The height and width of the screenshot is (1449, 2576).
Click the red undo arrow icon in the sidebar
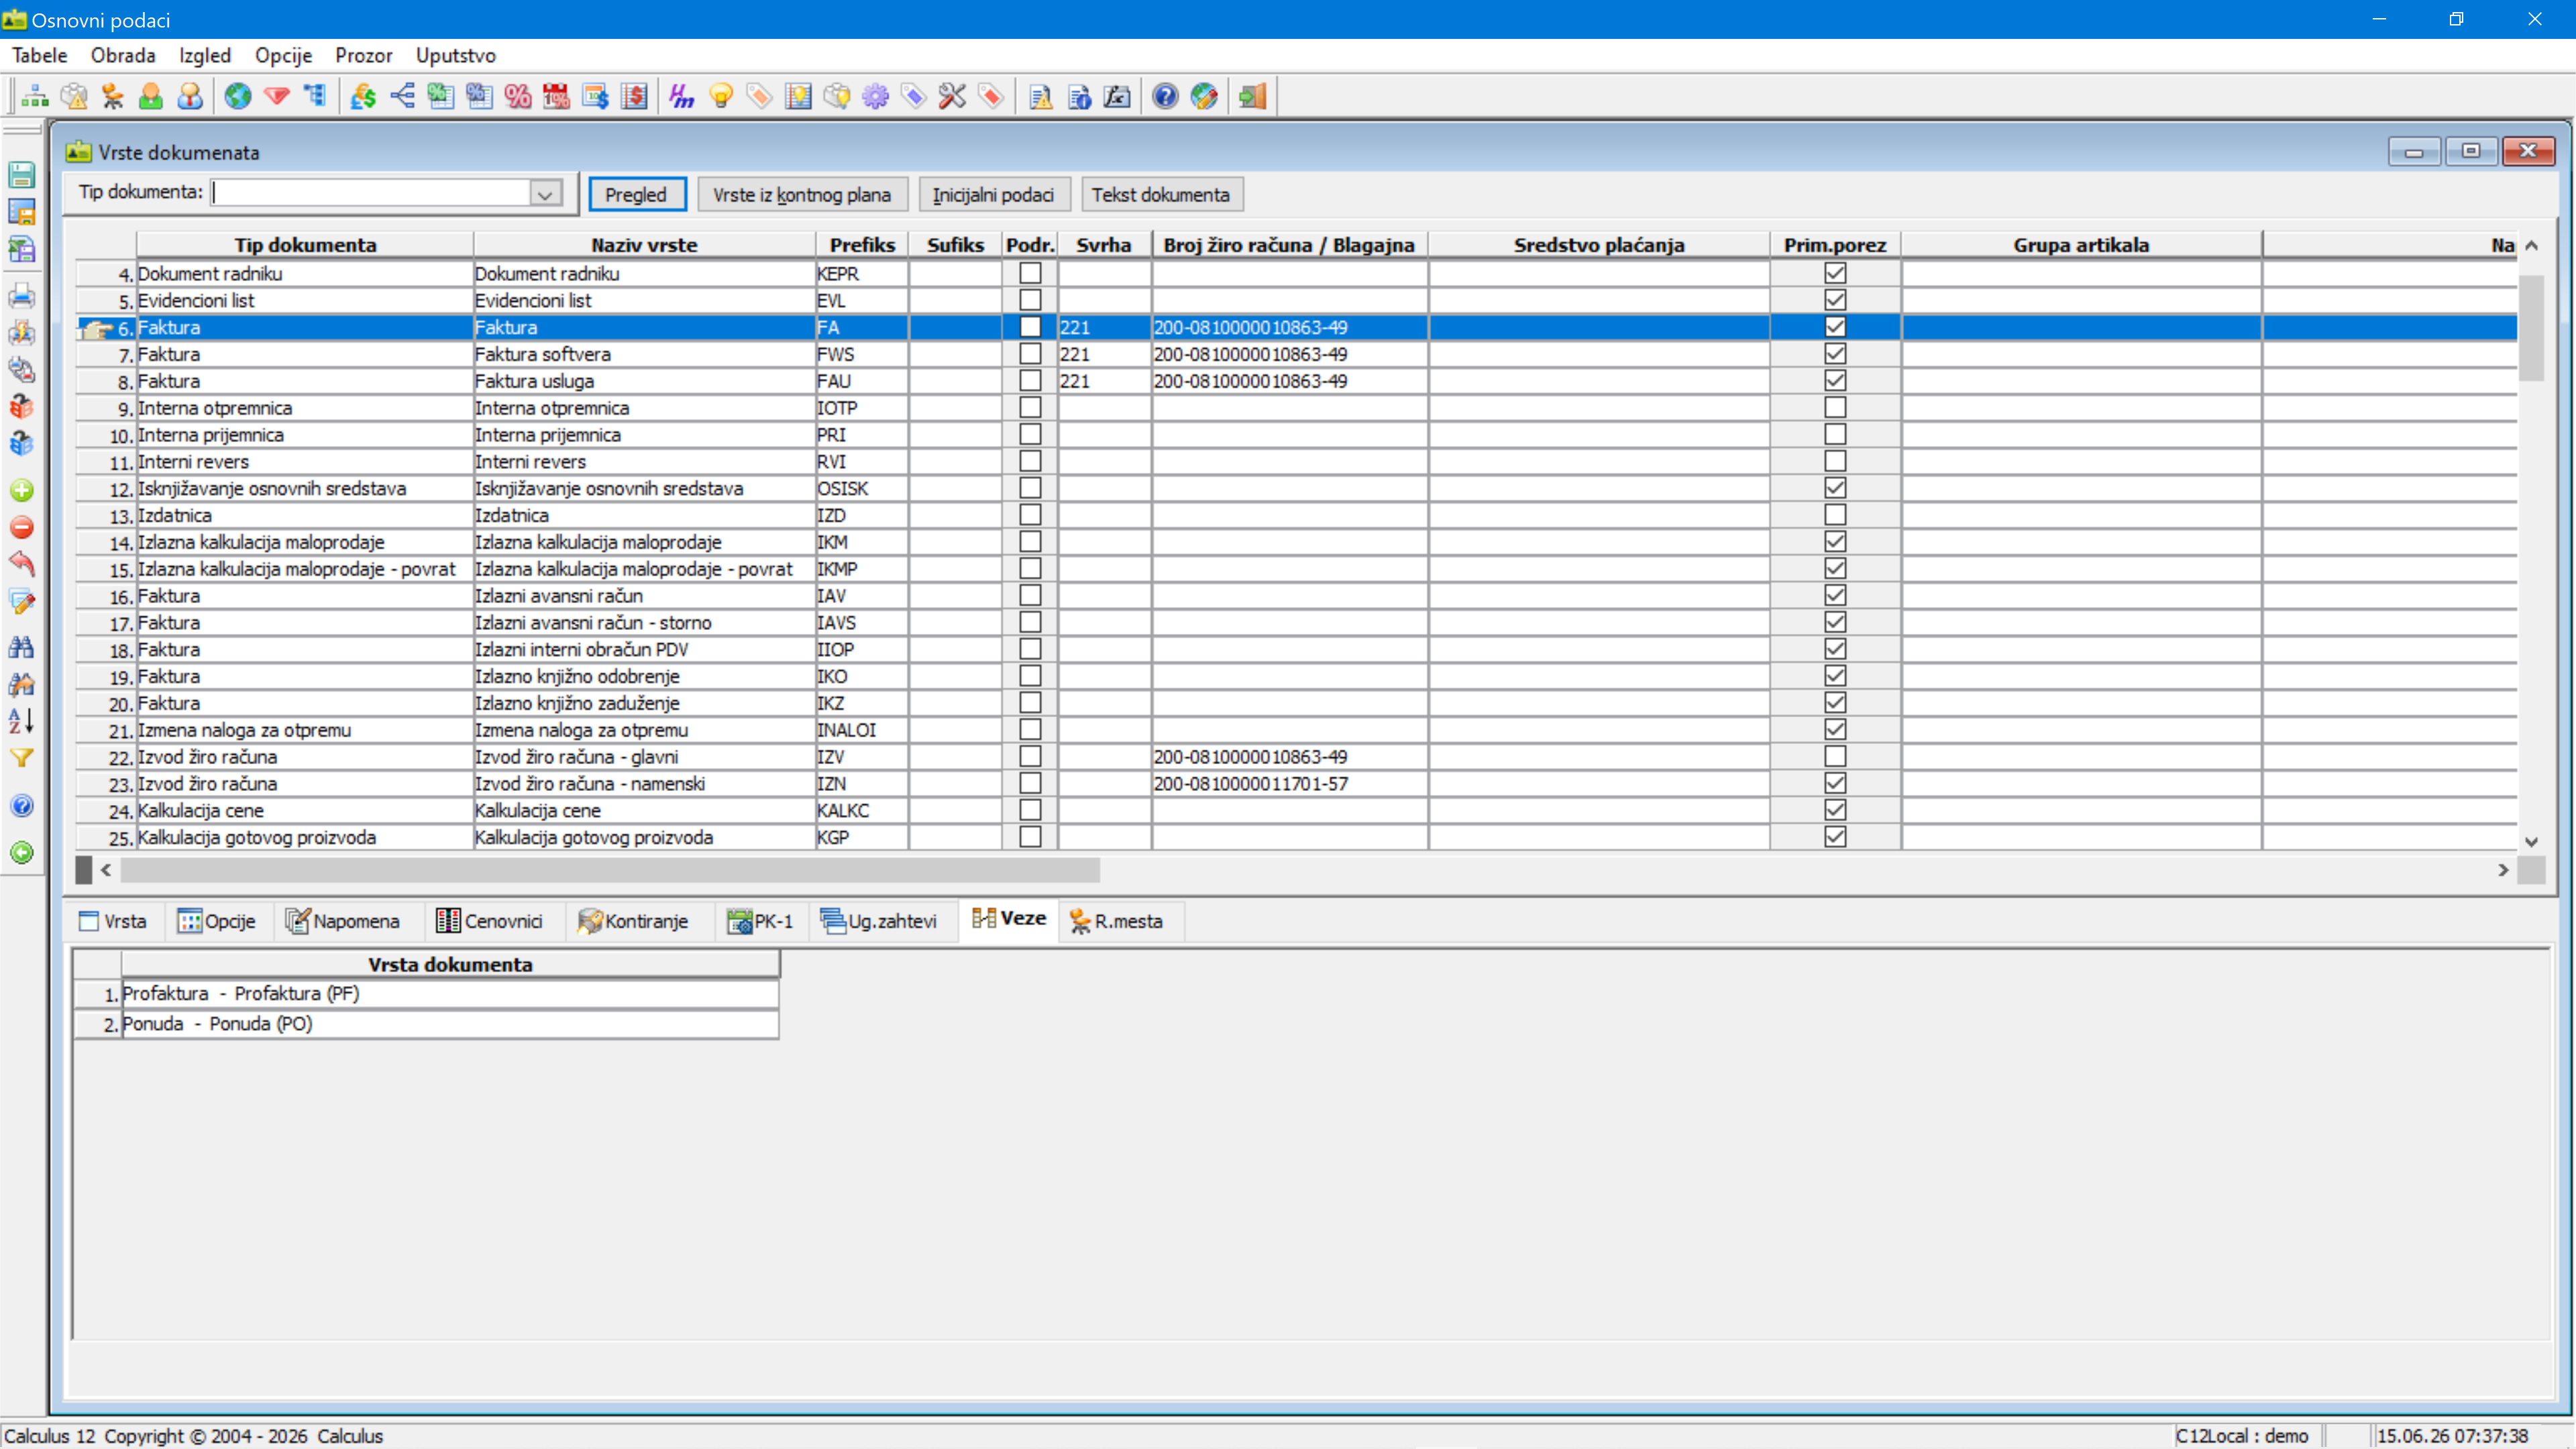(x=22, y=564)
